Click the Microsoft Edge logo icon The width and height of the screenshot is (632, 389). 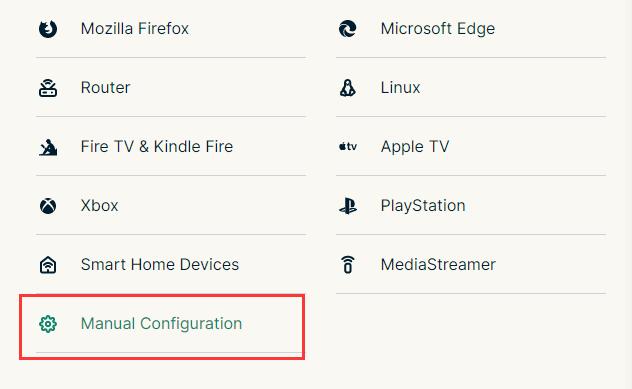[347, 29]
